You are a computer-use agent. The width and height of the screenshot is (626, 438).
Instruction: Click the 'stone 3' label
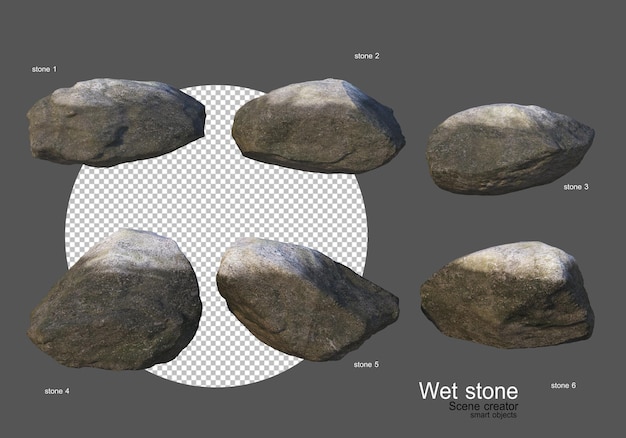pyautogui.click(x=576, y=186)
